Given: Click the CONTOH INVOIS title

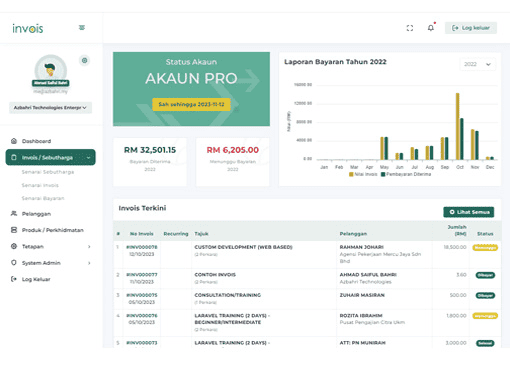Looking at the screenshot, I should 215,275.
